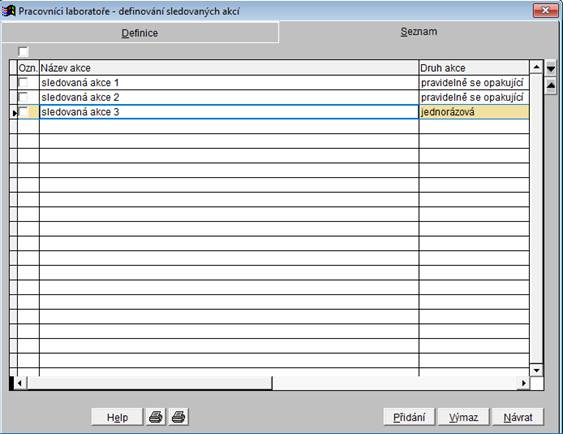
Task: Switch to the Definice tab
Action: 140,33
